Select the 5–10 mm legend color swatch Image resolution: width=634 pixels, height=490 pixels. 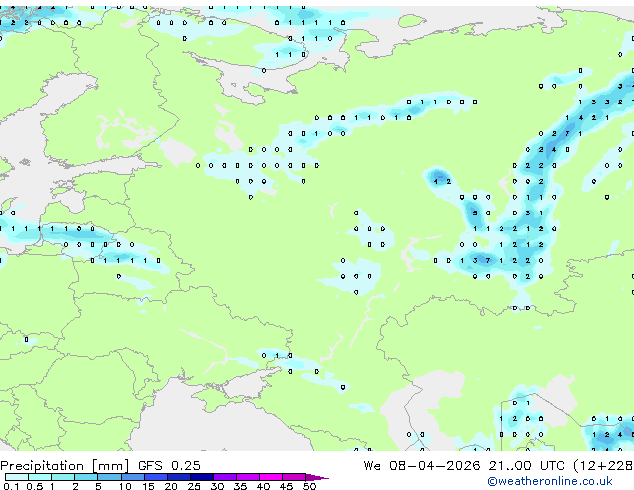click(x=109, y=477)
